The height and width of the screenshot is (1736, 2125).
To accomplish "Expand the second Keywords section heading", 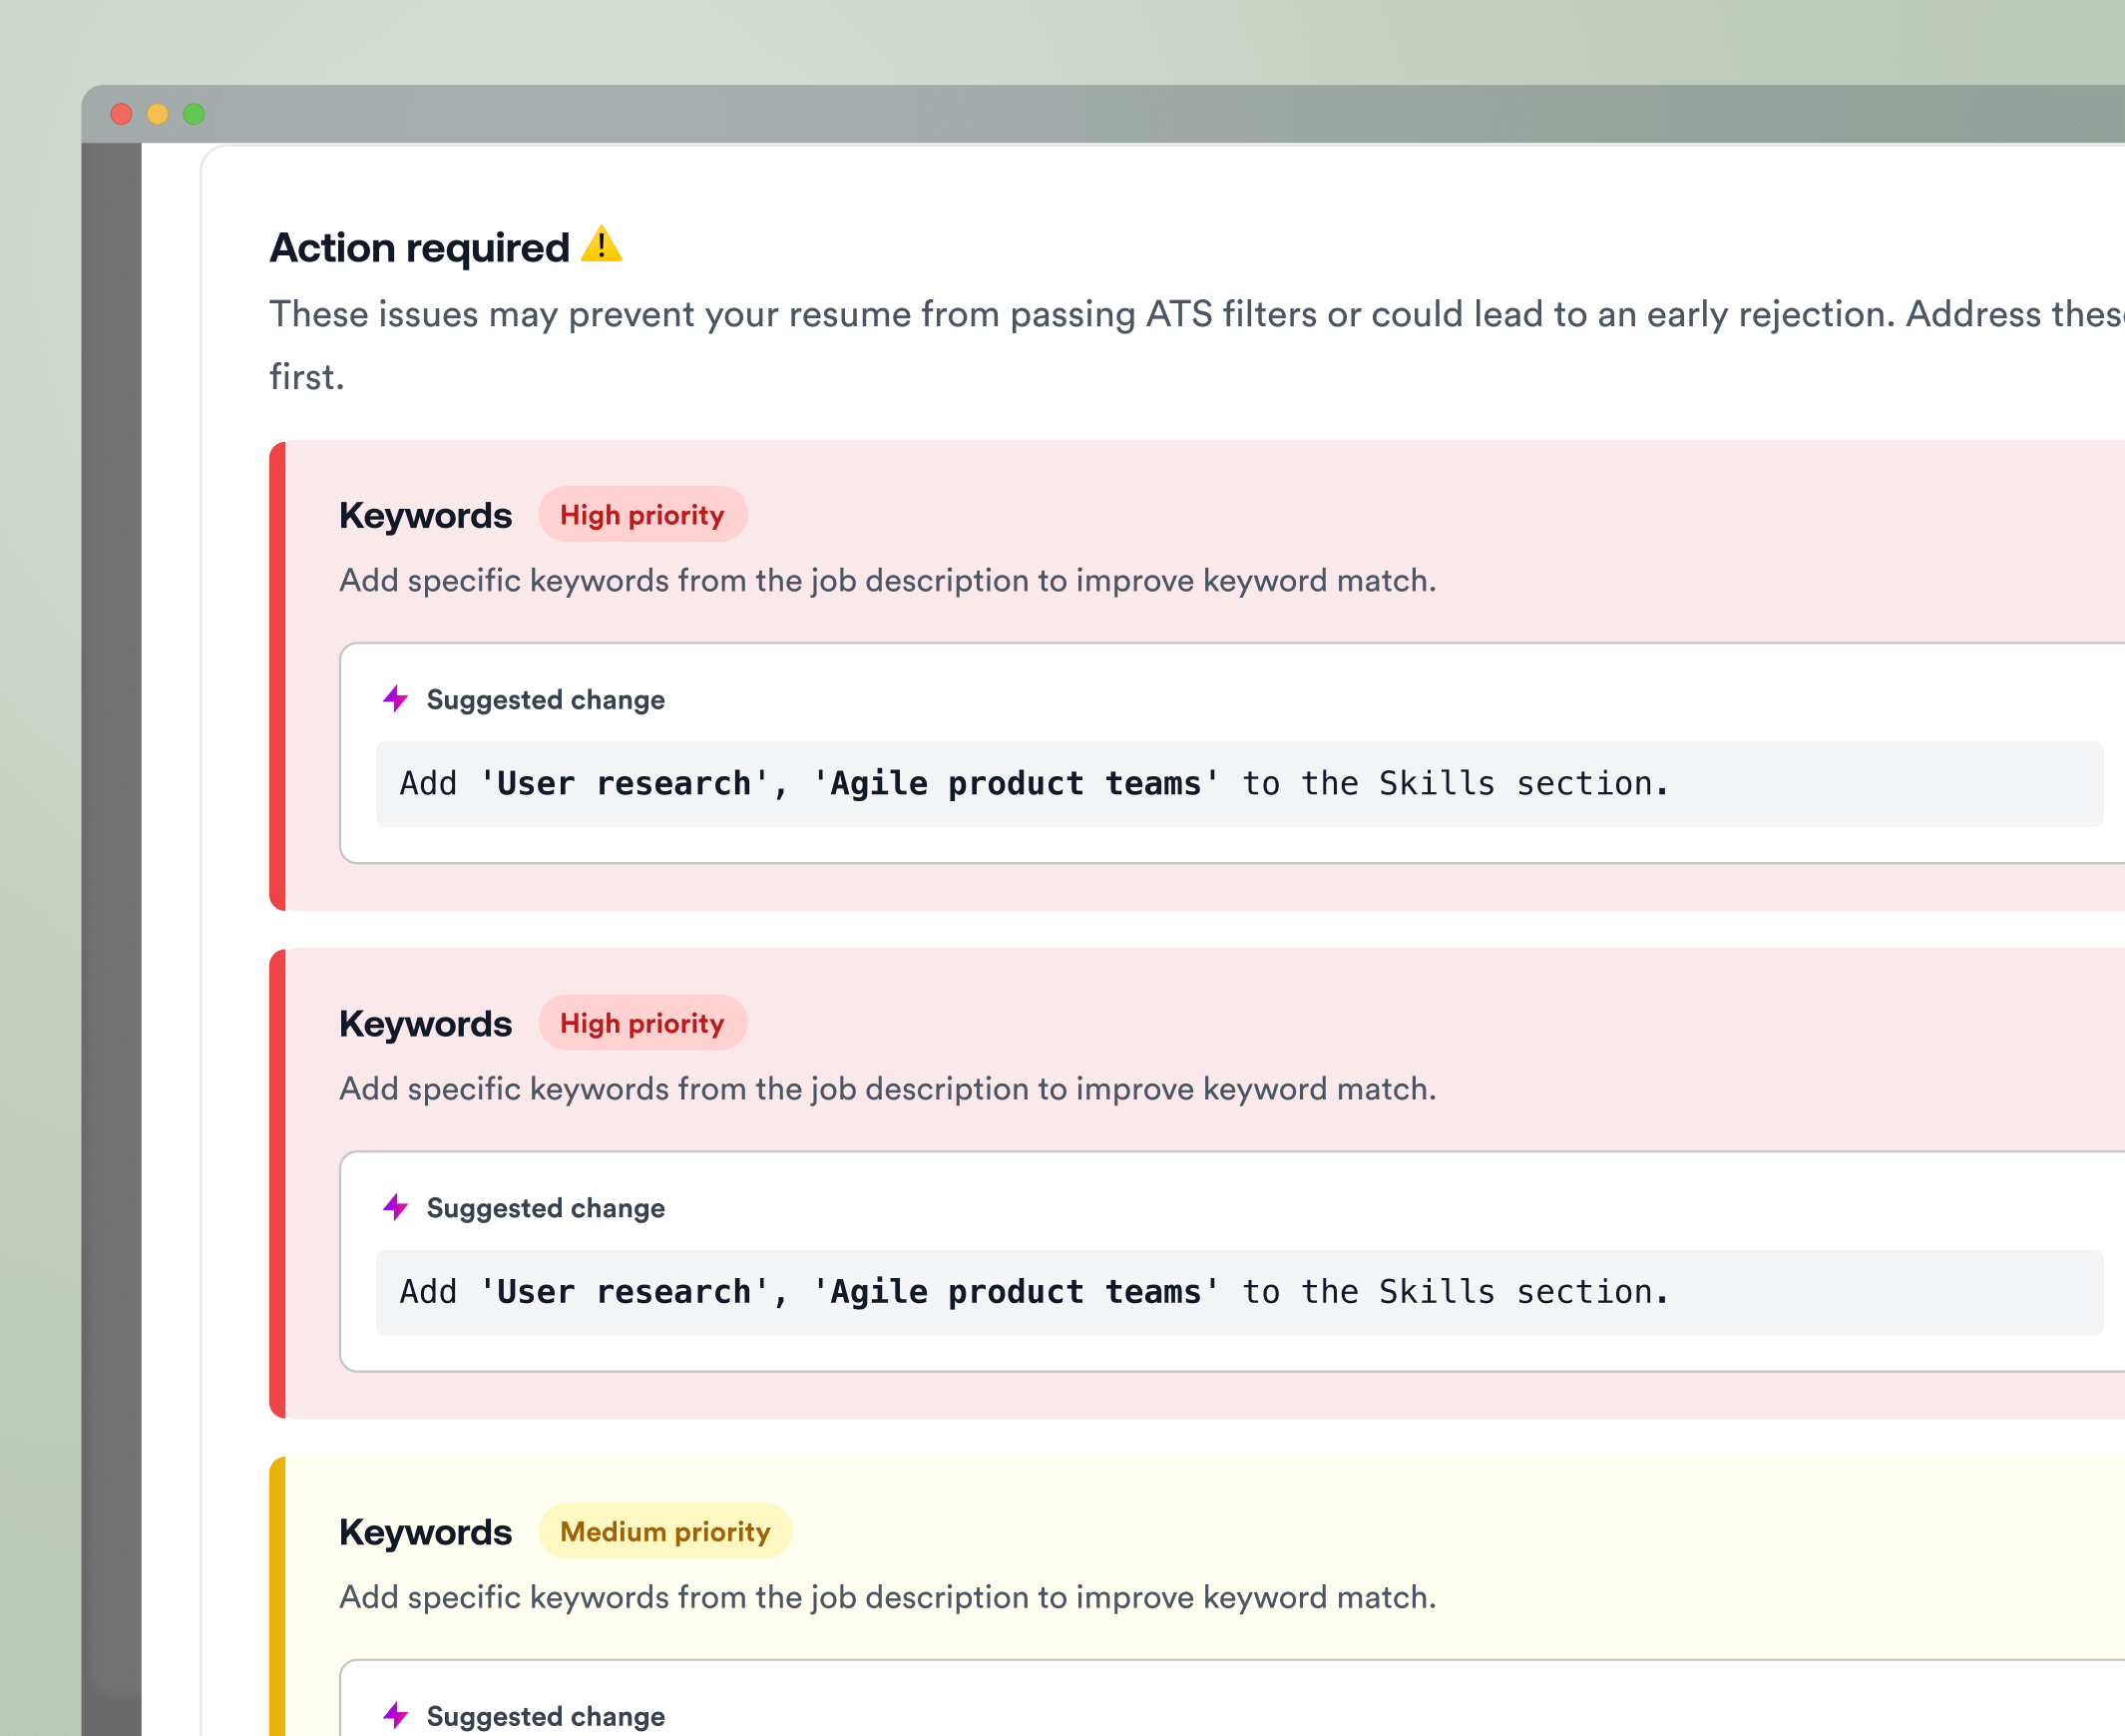I will (426, 1023).
